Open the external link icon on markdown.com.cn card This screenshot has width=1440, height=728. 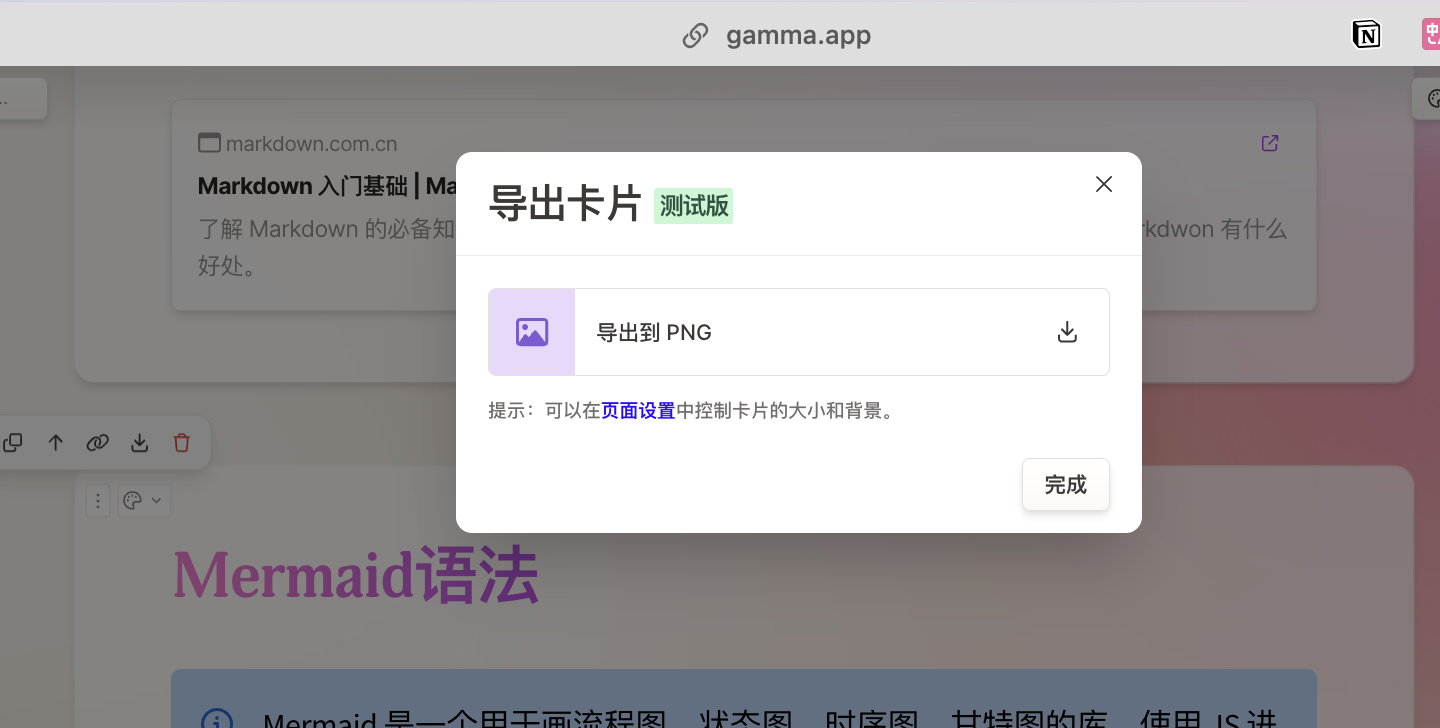point(1270,143)
